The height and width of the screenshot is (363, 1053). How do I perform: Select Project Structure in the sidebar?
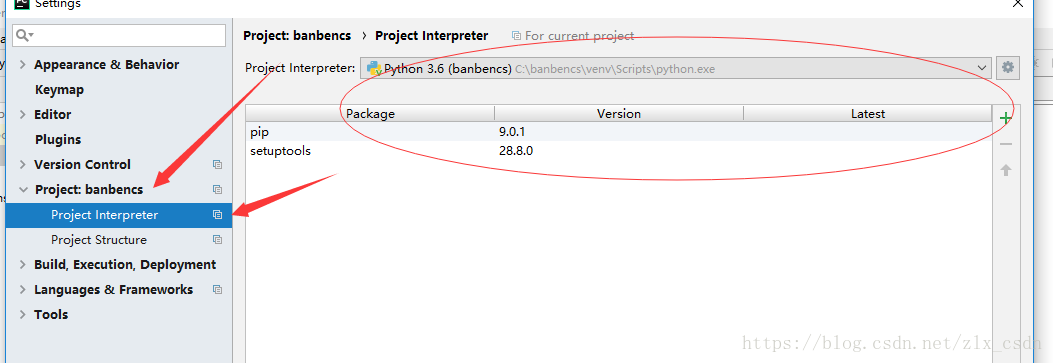coord(99,240)
